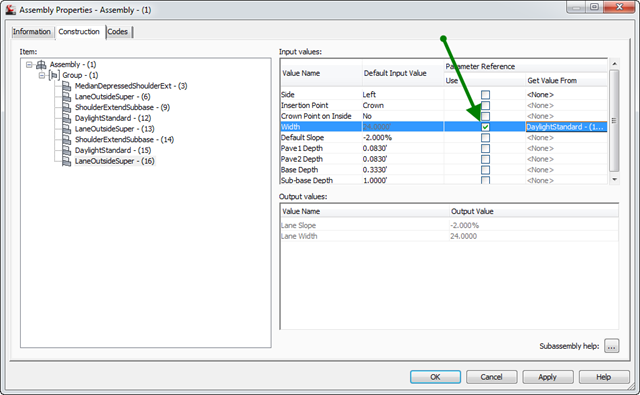640x395 pixels.
Task: Collapse the Group - (1) tree node
Action: pos(42,75)
